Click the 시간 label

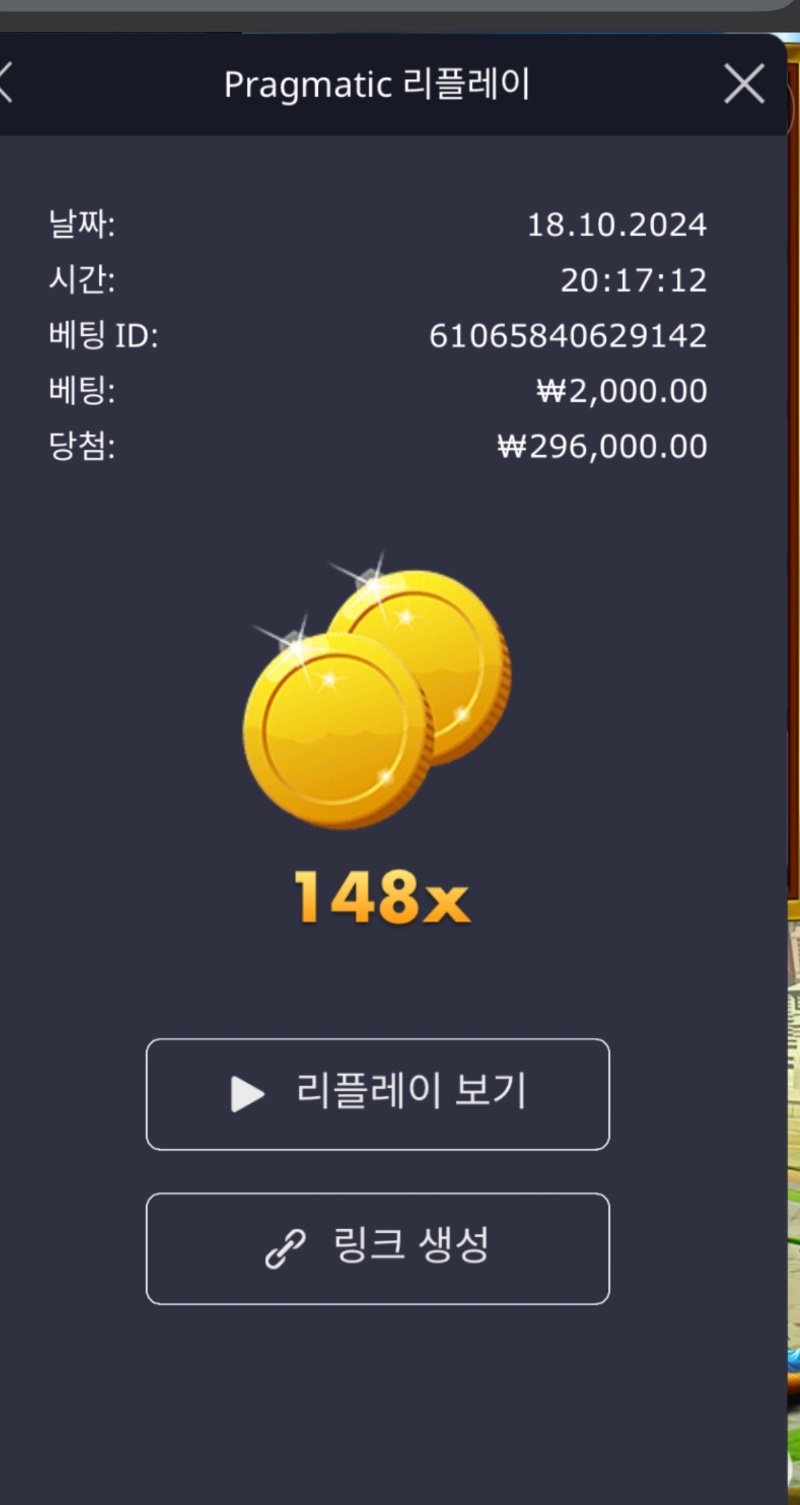82,280
